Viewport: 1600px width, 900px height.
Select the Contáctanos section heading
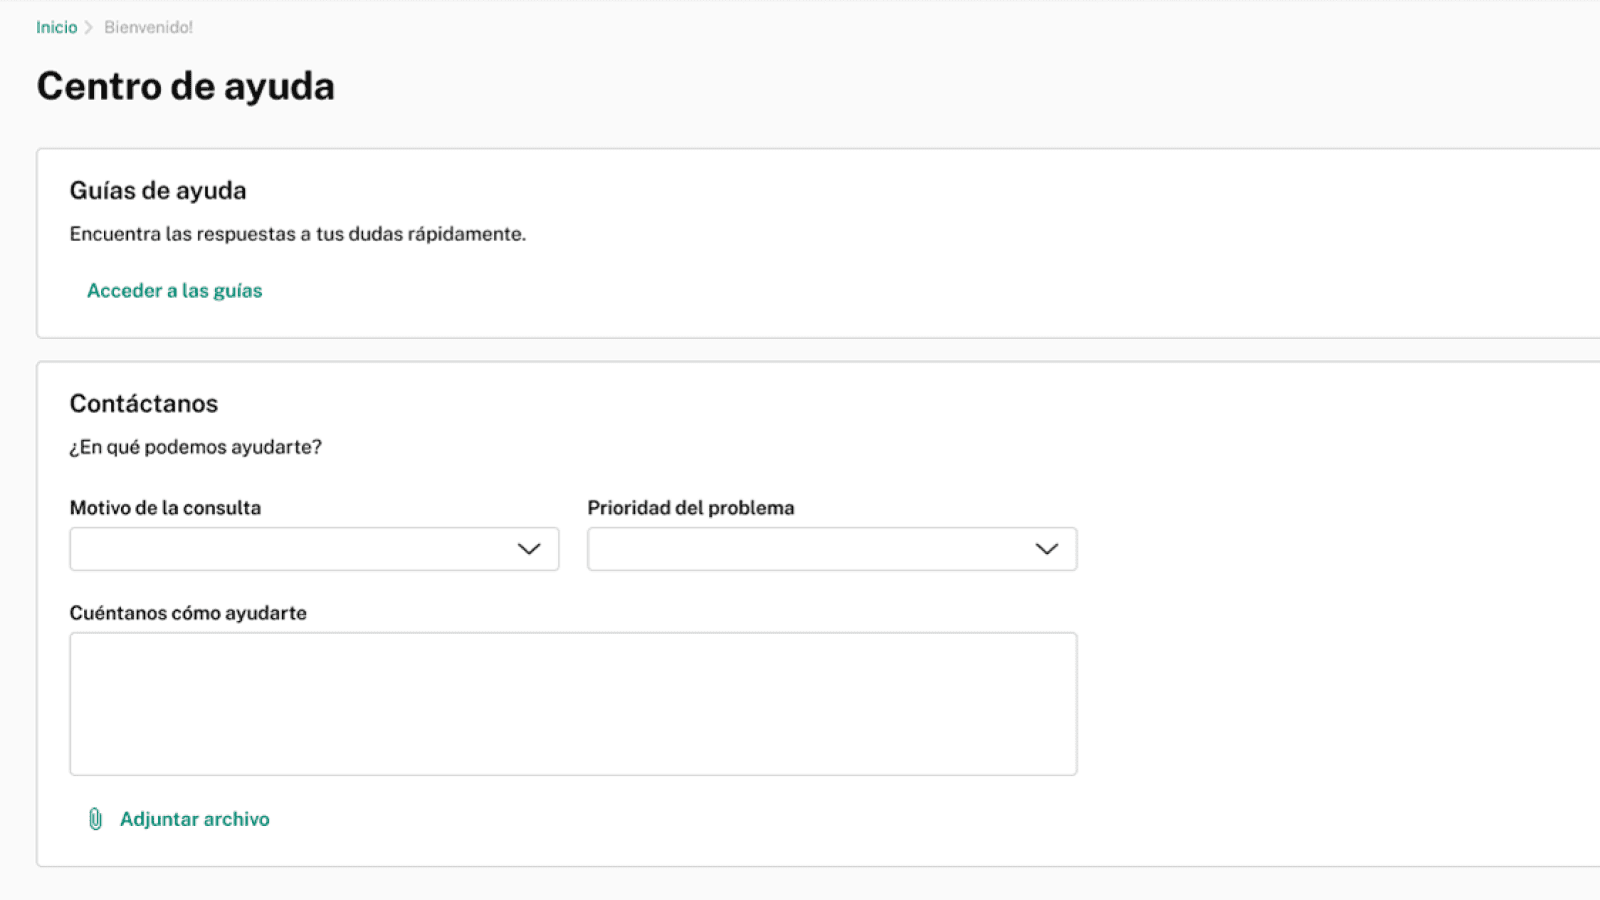click(144, 403)
